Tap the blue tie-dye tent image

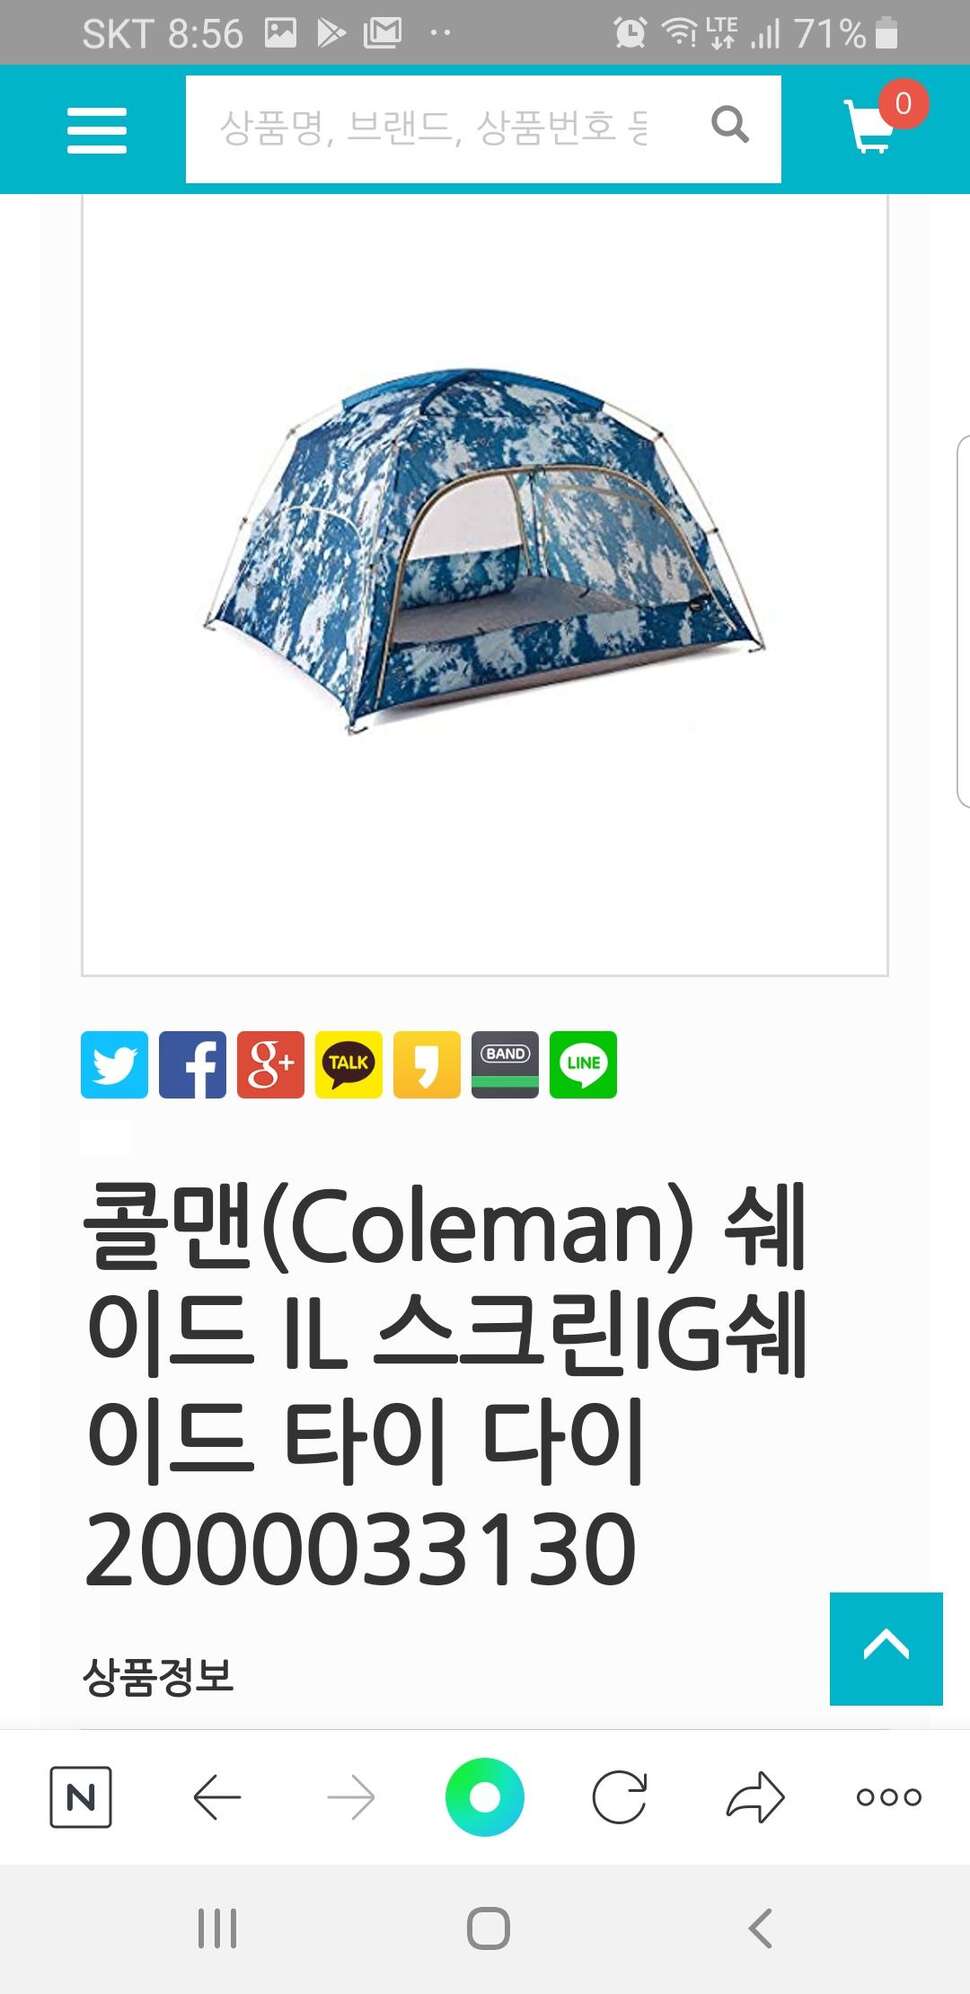coord(485,548)
